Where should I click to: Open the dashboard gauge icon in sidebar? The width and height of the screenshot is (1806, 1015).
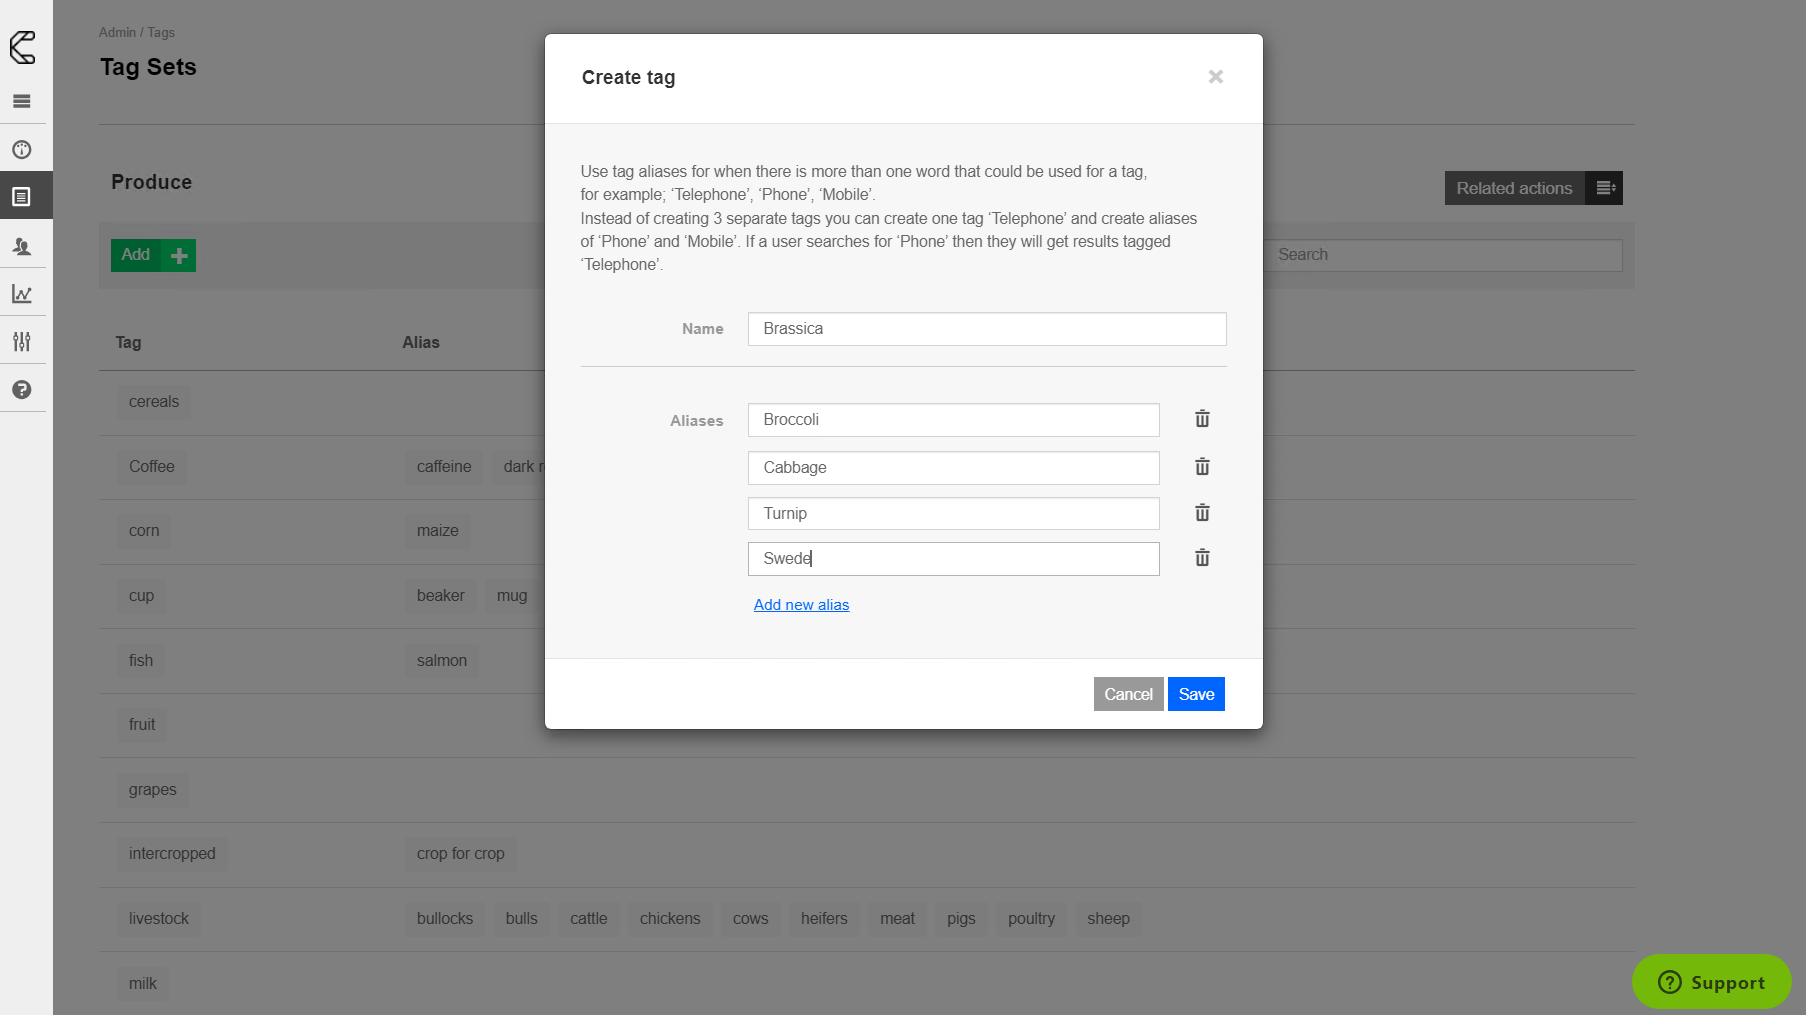[22, 150]
